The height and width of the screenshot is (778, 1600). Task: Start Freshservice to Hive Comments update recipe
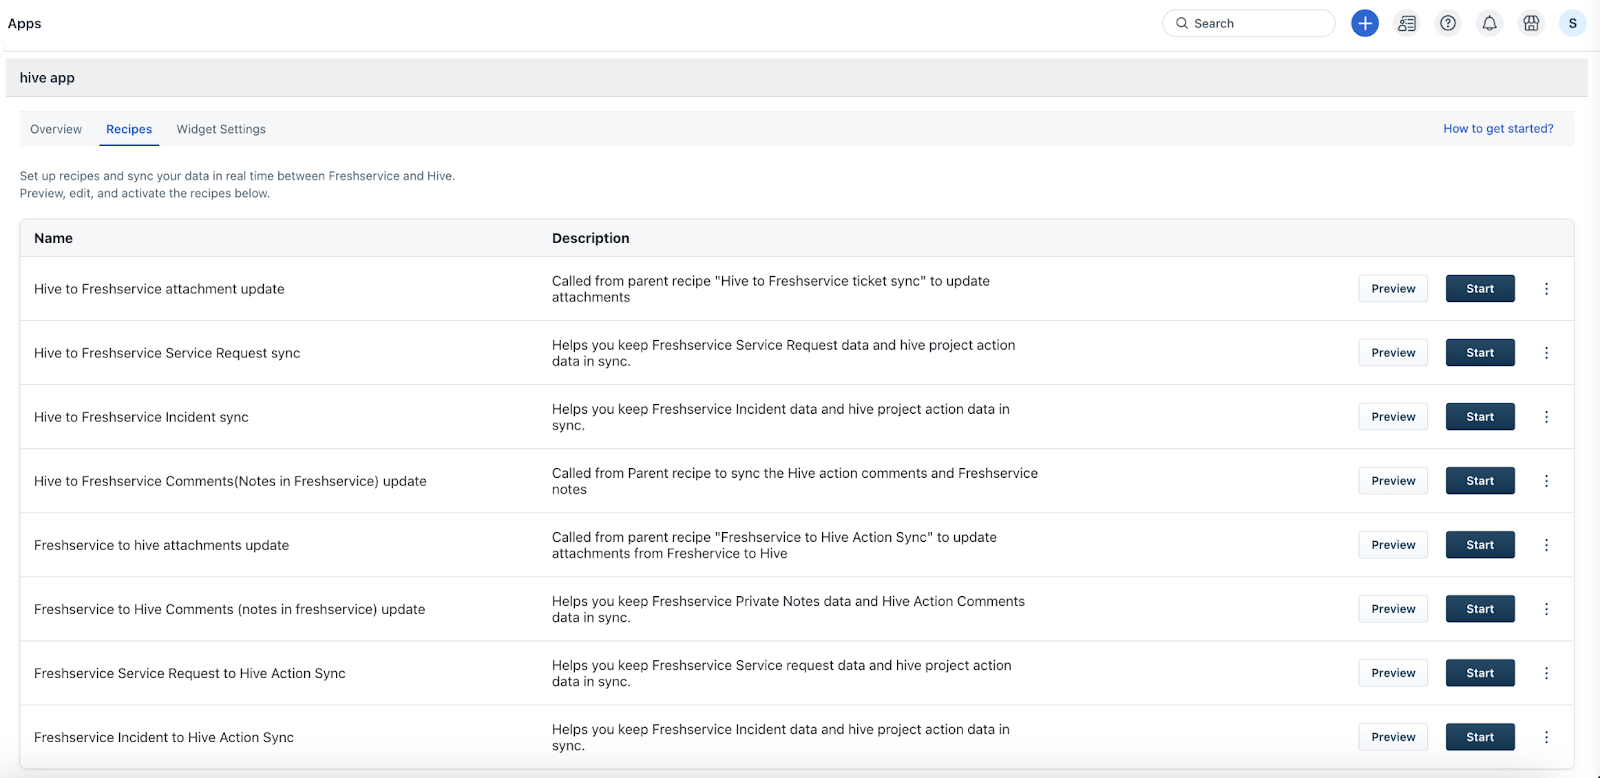[1480, 609]
